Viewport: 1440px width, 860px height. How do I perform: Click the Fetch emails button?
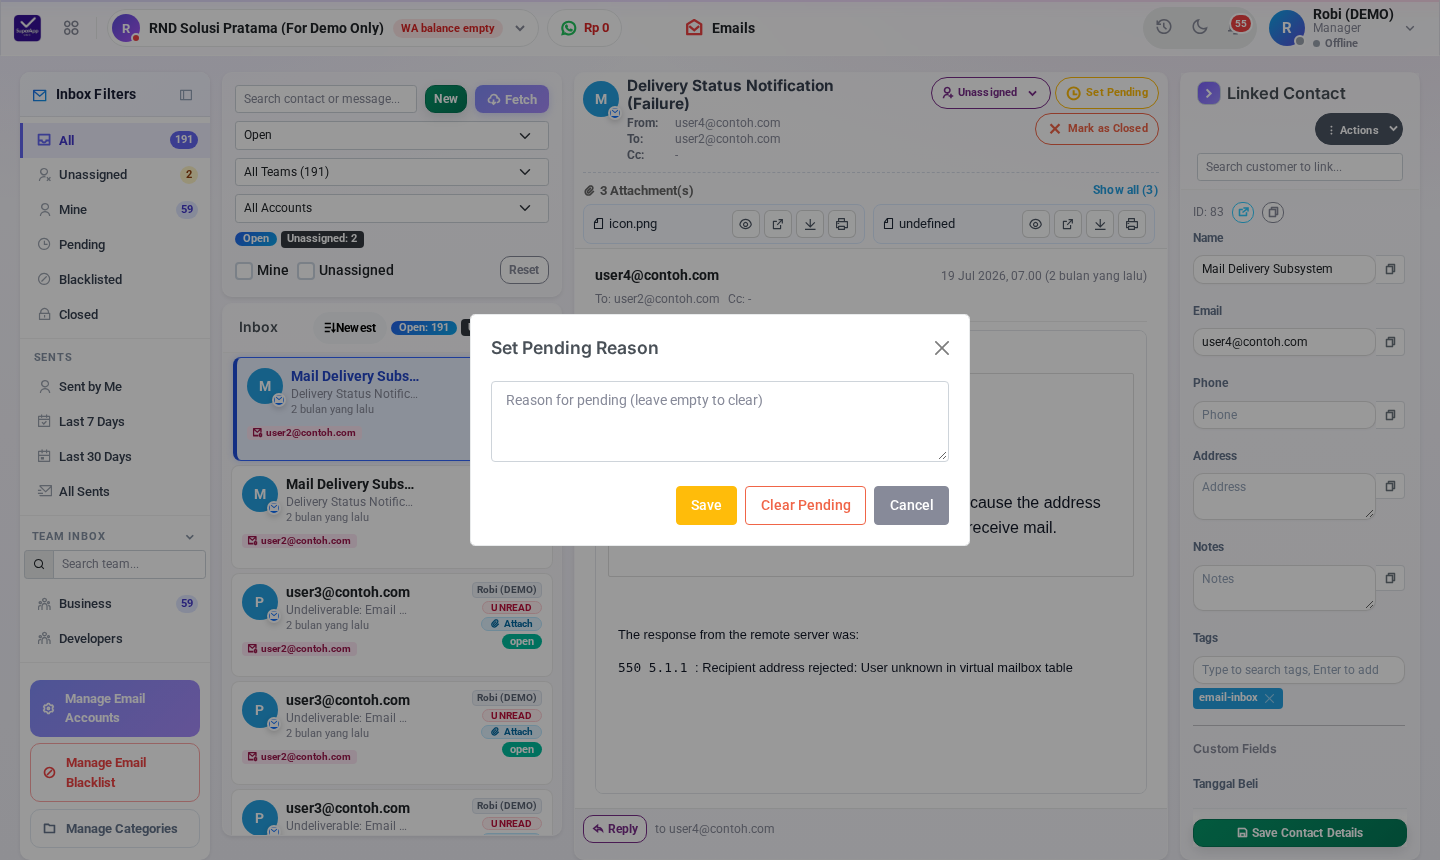click(512, 99)
